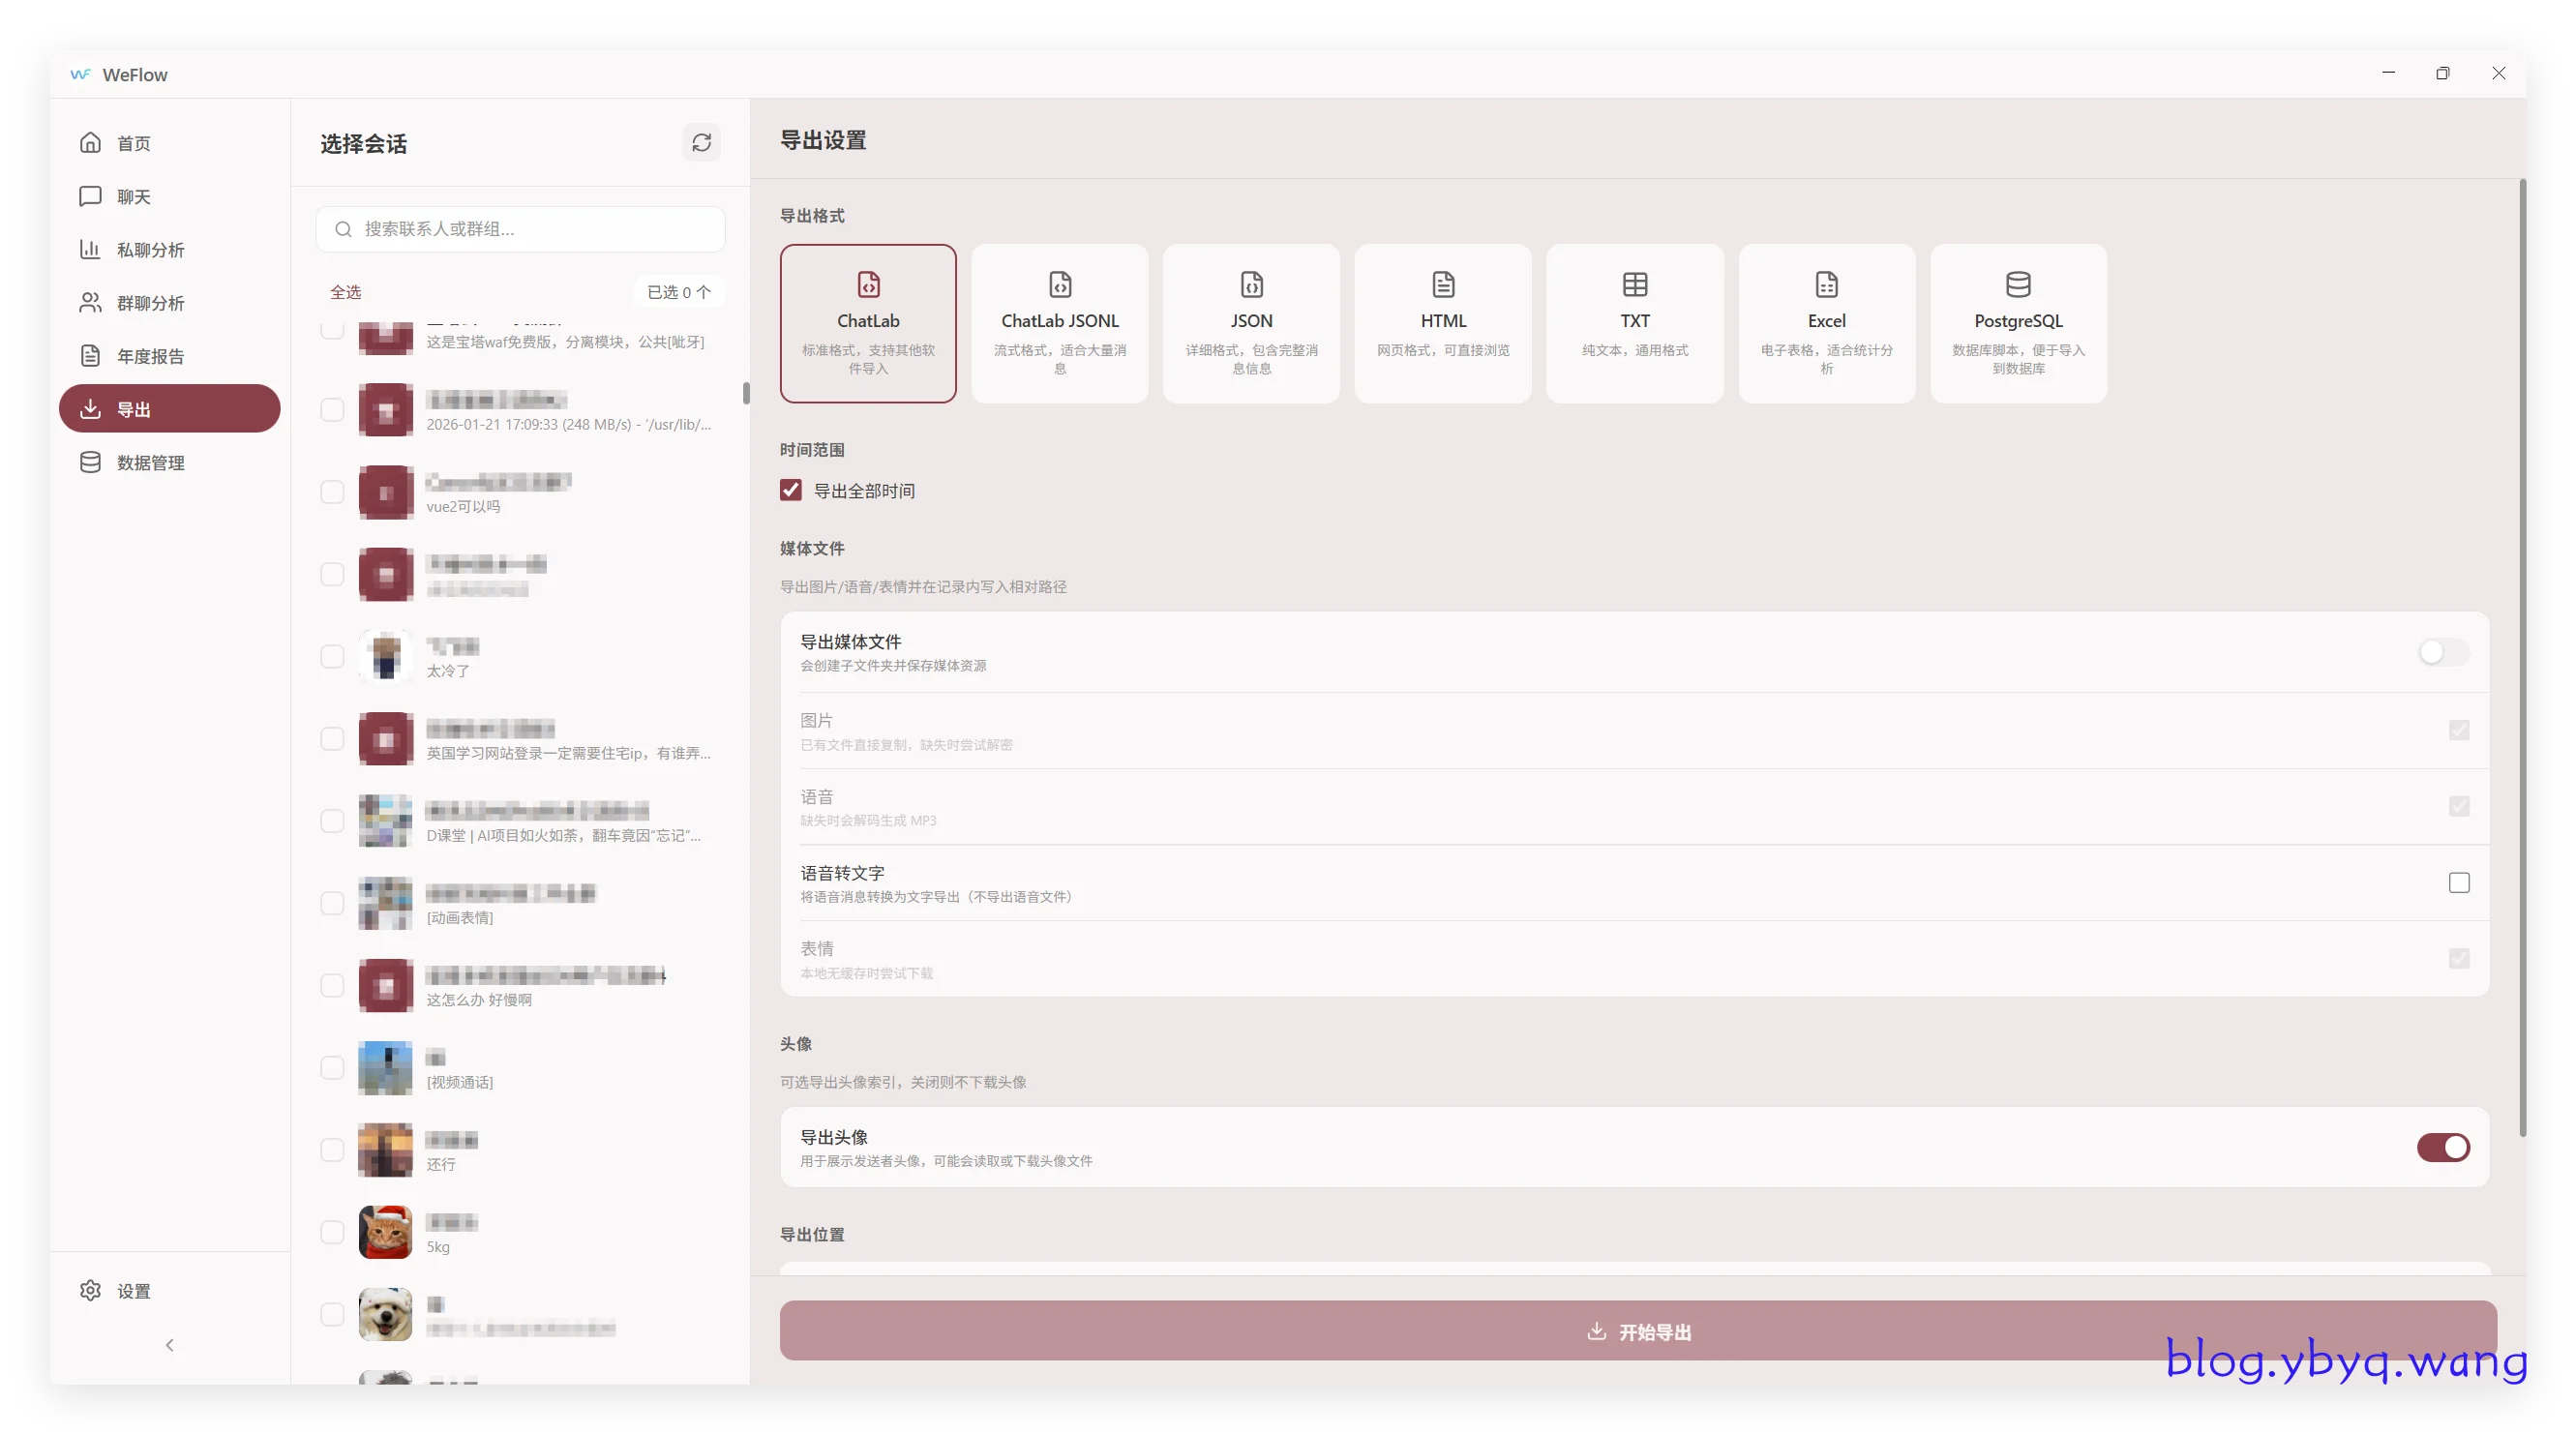Click the 搜索联系人或群组 search field
Image resolution: width=2576 pixels, height=1434 pixels.
(x=520, y=229)
